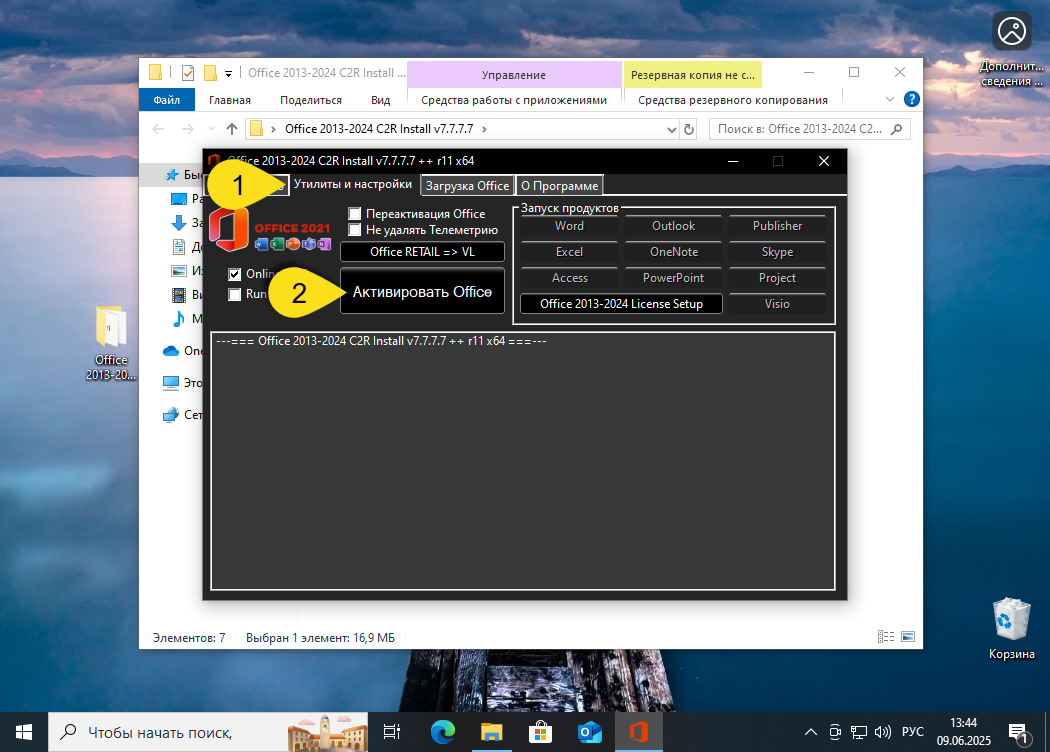Expand the ribbon options chevron near the Help icon
Image resolution: width=1050 pixels, height=752 pixels.
pyautogui.click(x=890, y=99)
